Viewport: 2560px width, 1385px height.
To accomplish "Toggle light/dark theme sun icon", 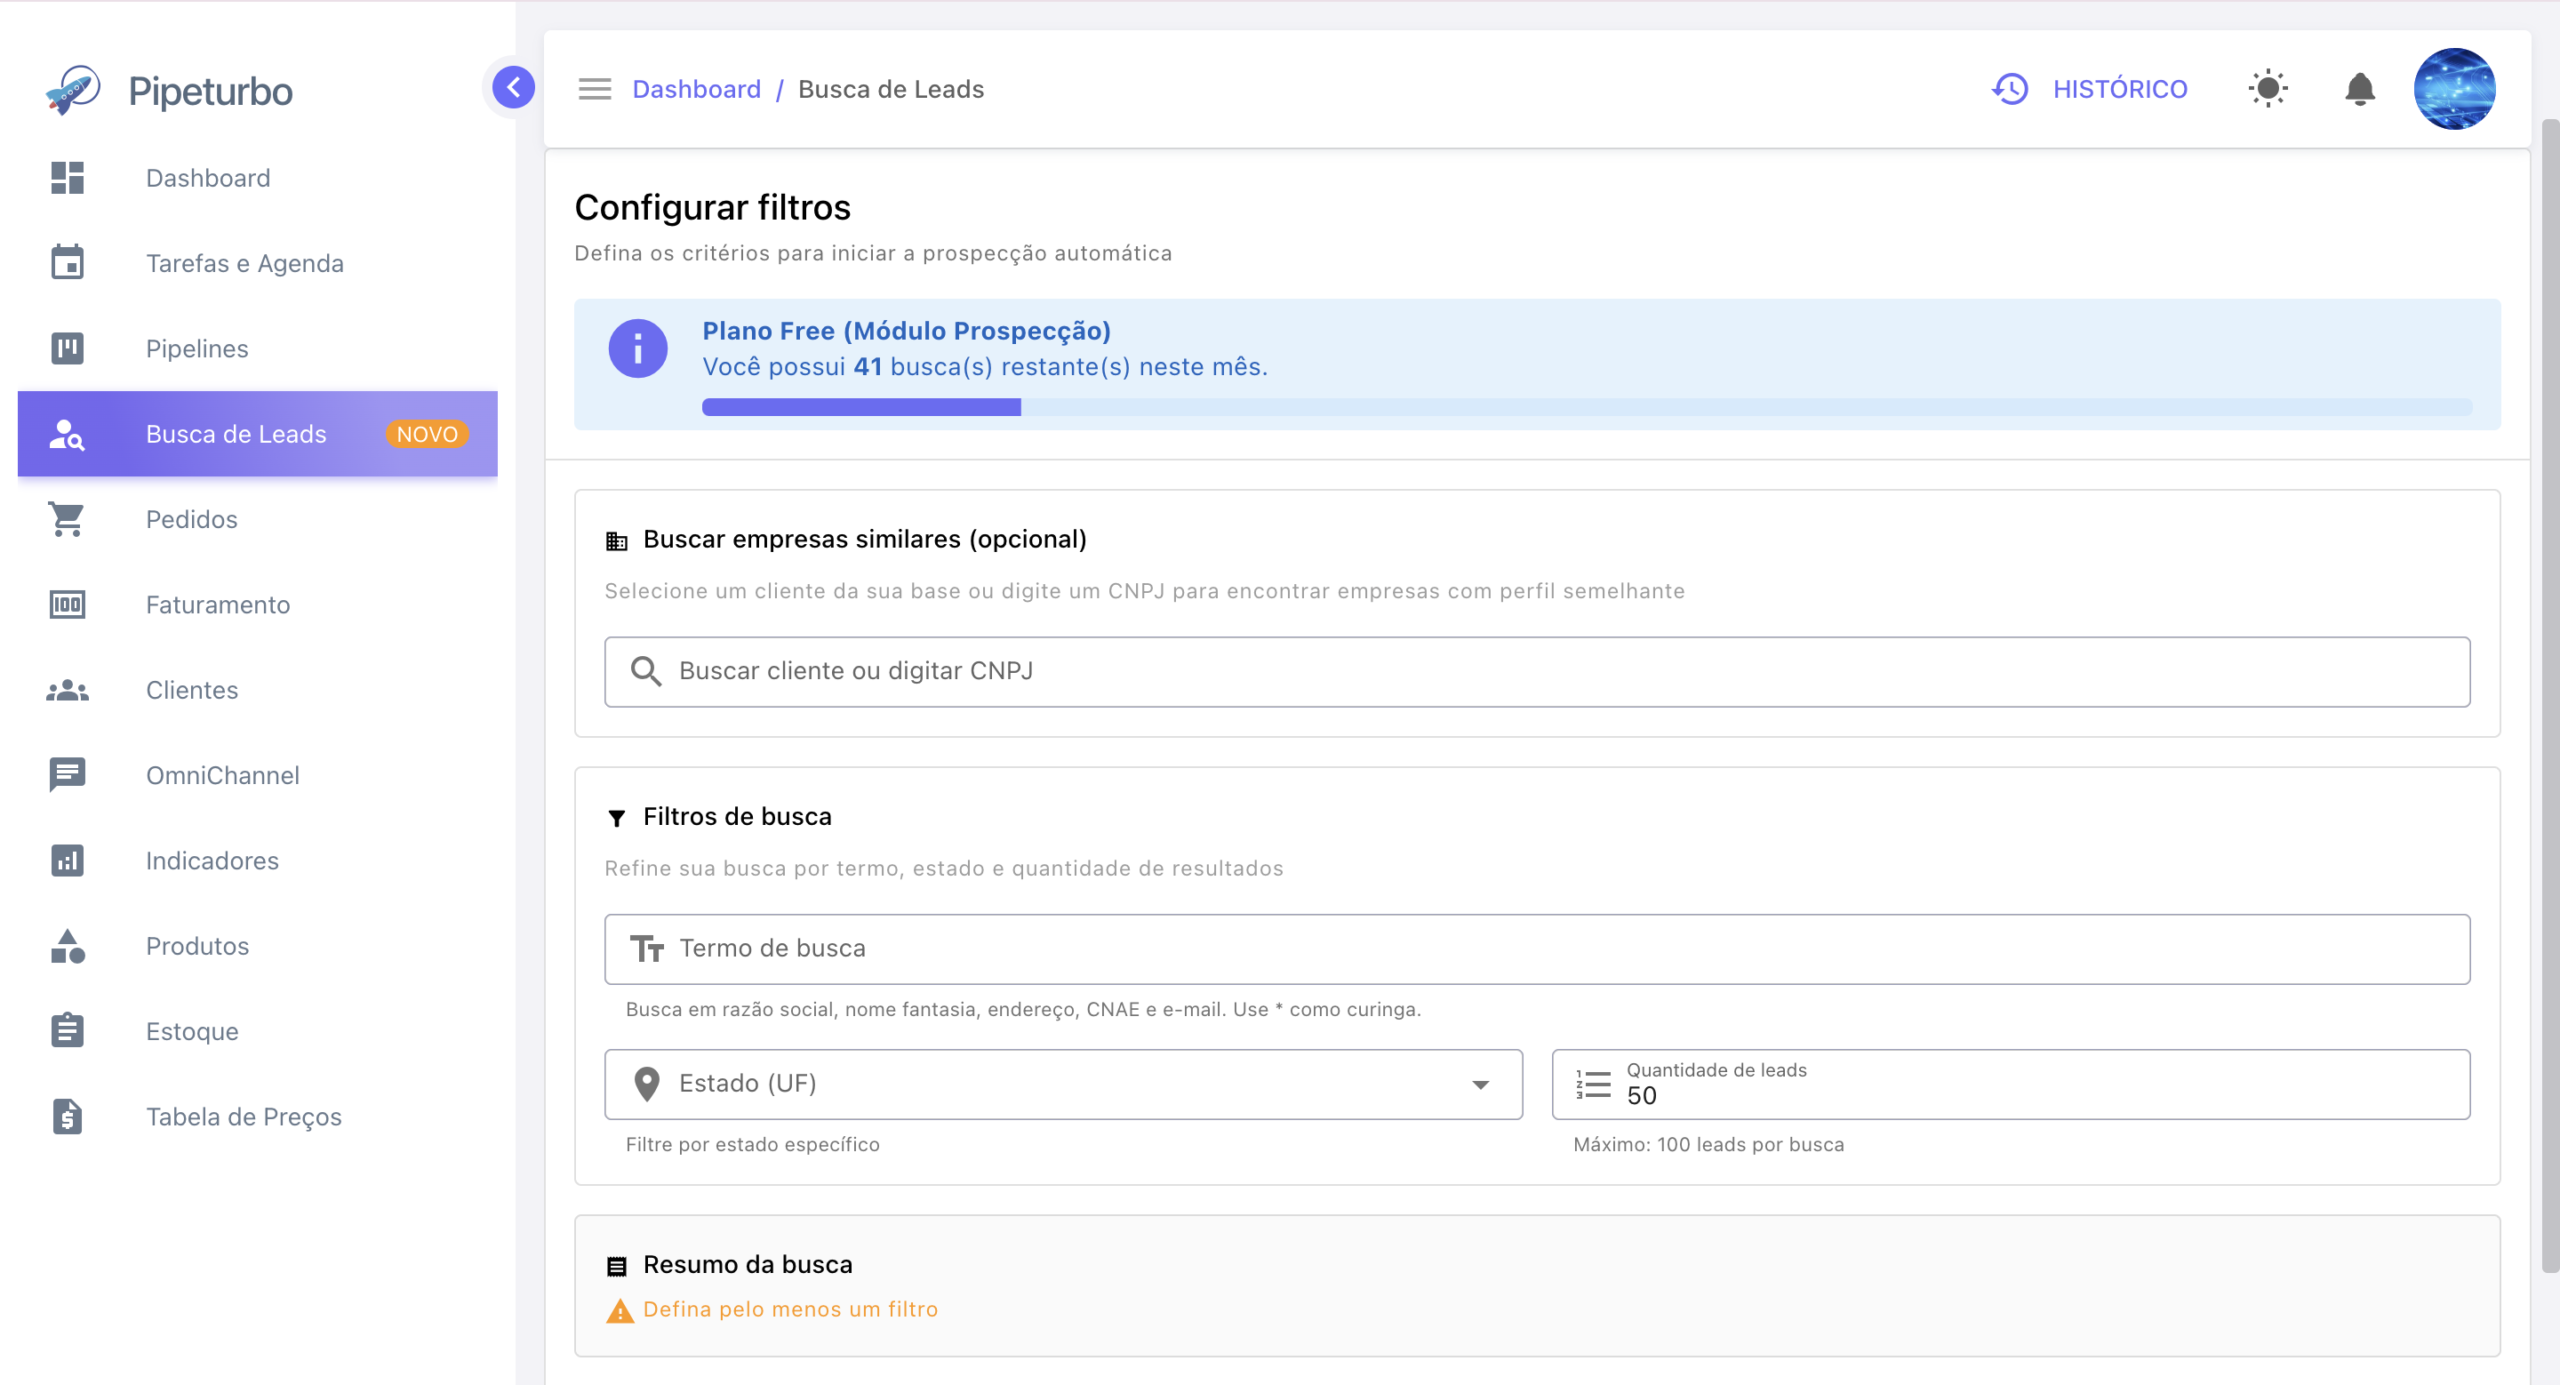I will click(2268, 89).
